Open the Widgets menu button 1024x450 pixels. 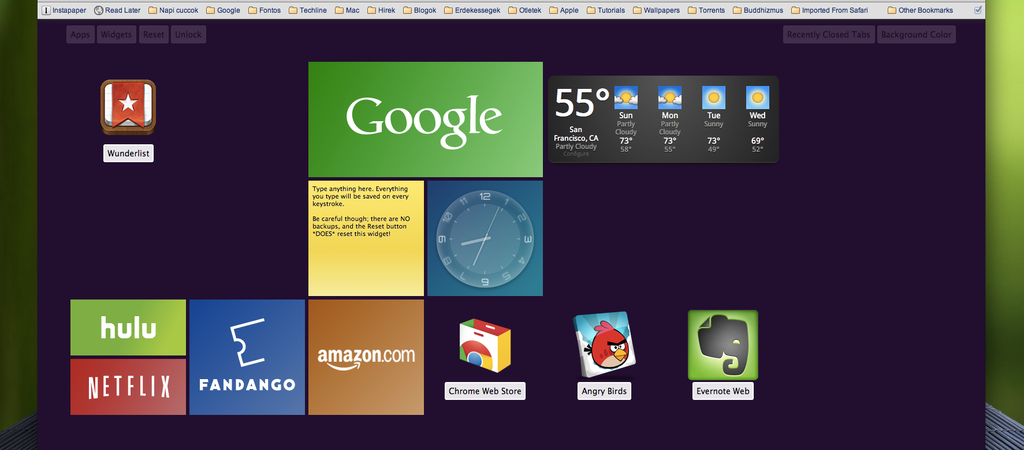pyautogui.click(x=116, y=35)
